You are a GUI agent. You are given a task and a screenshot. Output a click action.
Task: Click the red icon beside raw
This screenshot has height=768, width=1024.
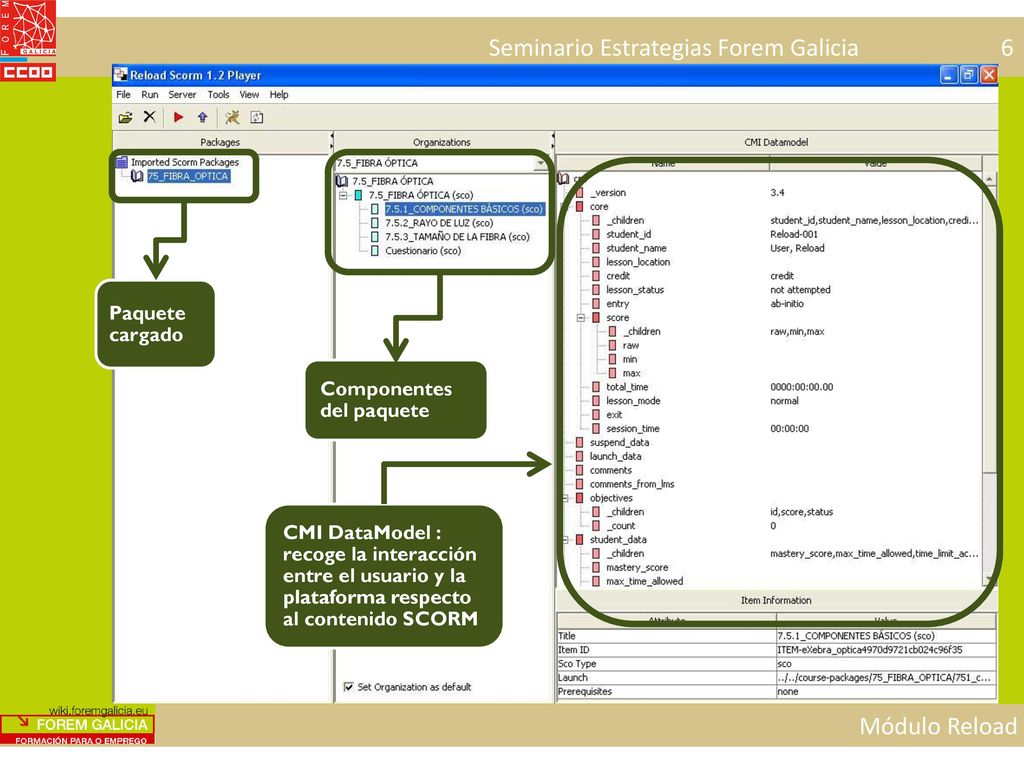tap(612, 345)
